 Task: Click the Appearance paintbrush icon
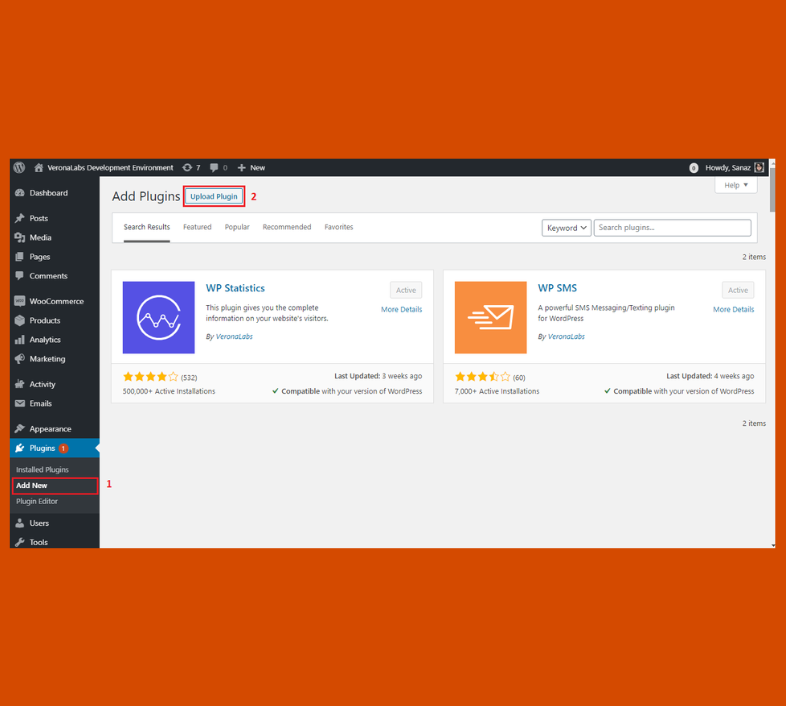20,429
